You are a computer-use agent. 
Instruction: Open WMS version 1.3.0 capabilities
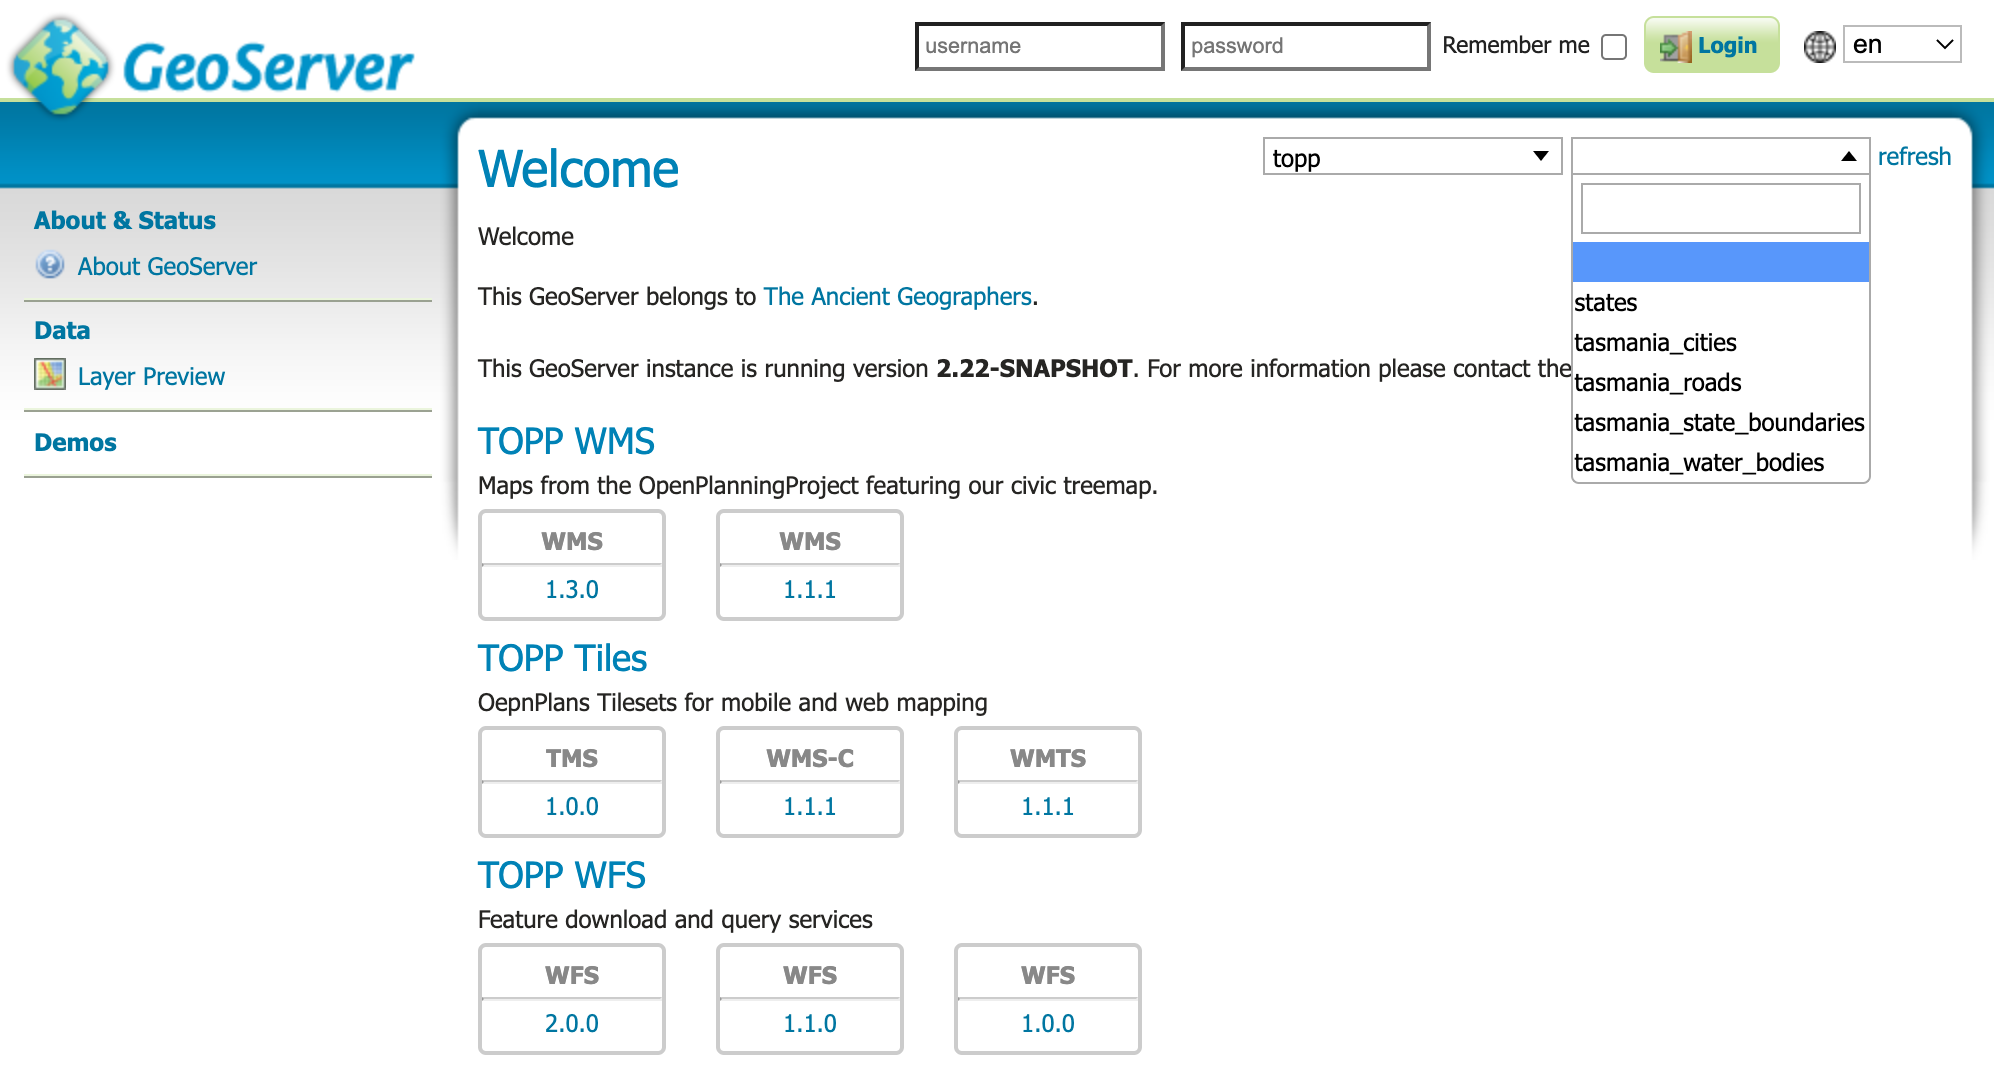tap(572, 589)
